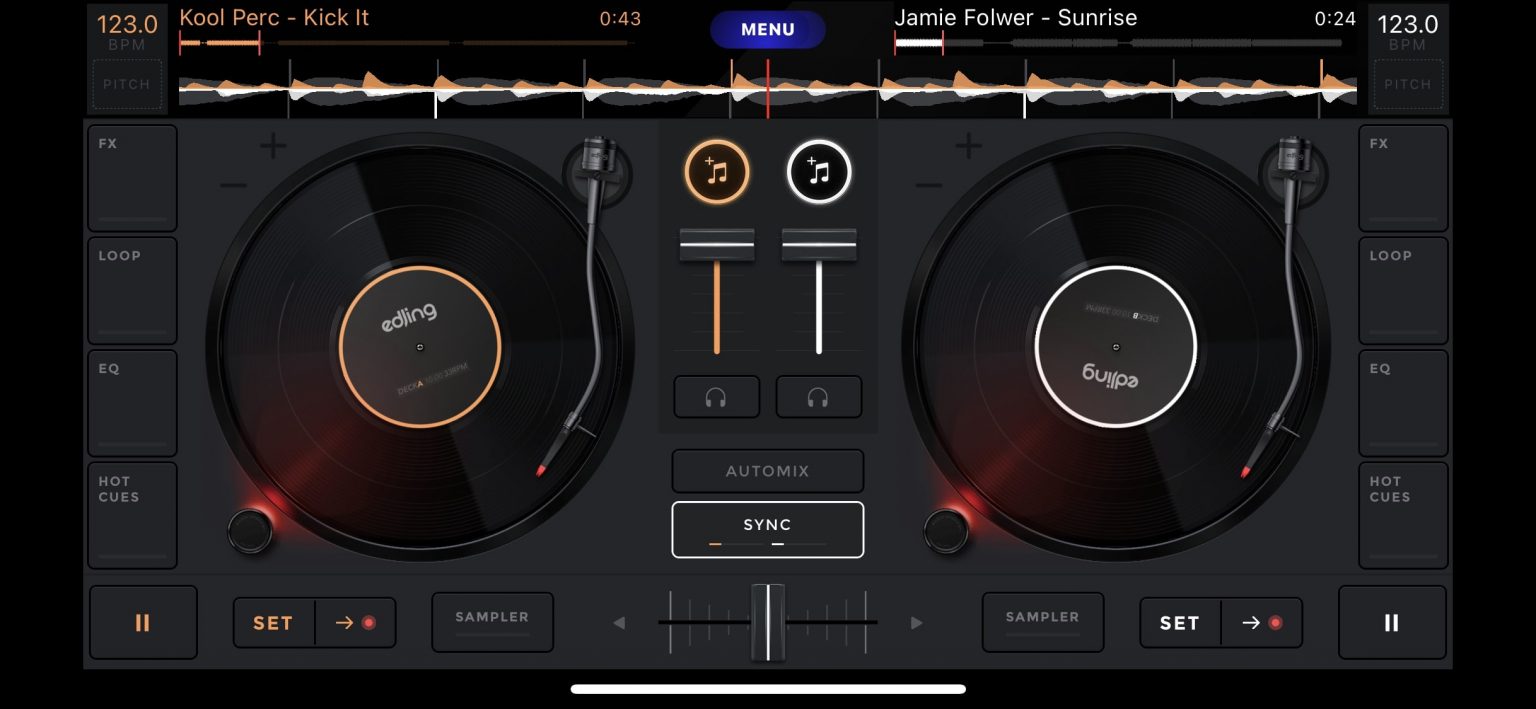Image resolution: width=1536 pixels, height=709 pixels.
Task: Activate headphone pre-cue on the left deck
Action: click(x=717, y=396)
